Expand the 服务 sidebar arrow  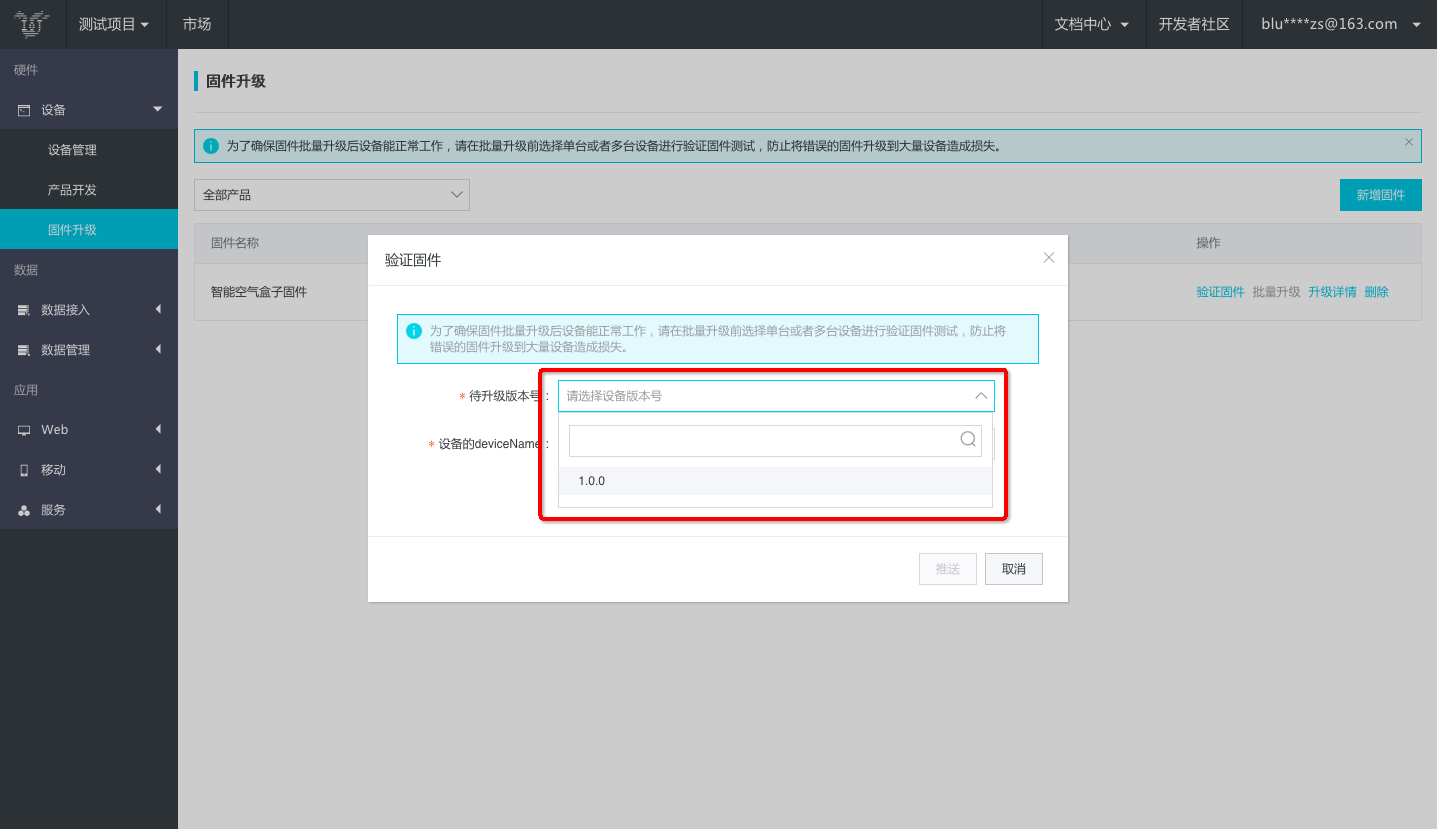click(158, 510)
